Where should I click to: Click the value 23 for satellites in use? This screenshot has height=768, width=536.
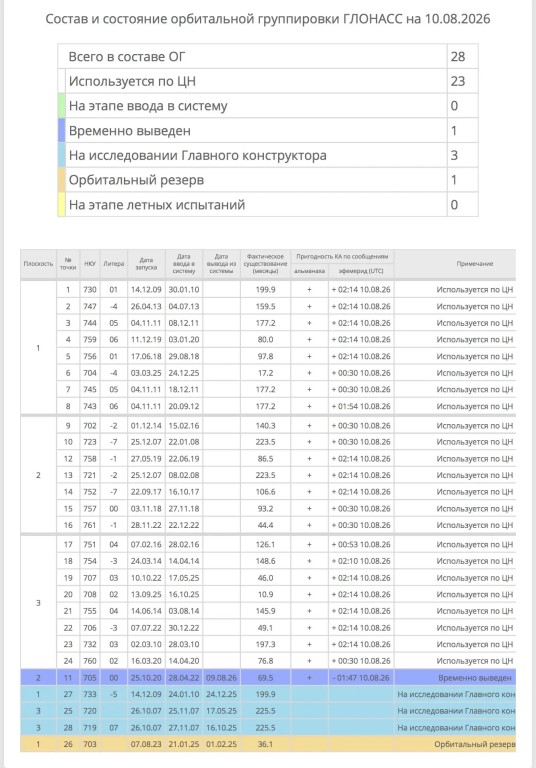(x=458, y=81)
